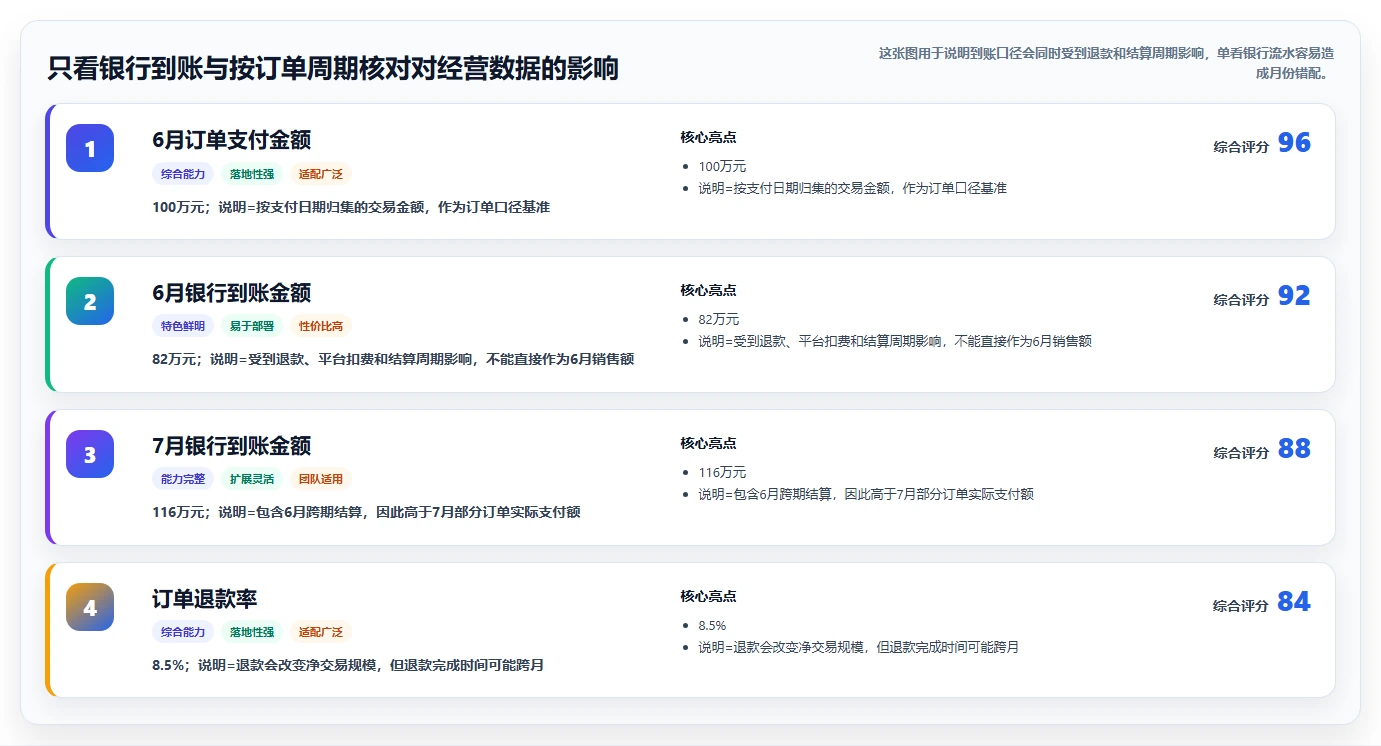Select the bullet item reading only 116万元
Viewport: 1381px width, 746px height.
722,472
